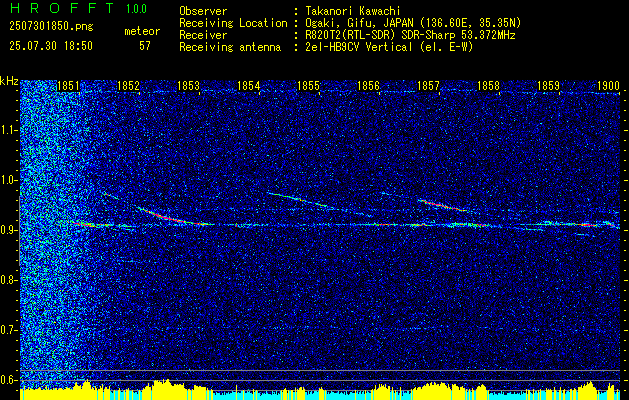Click the observer name Takanori Kawachi
629x400 pixels.
354,11
